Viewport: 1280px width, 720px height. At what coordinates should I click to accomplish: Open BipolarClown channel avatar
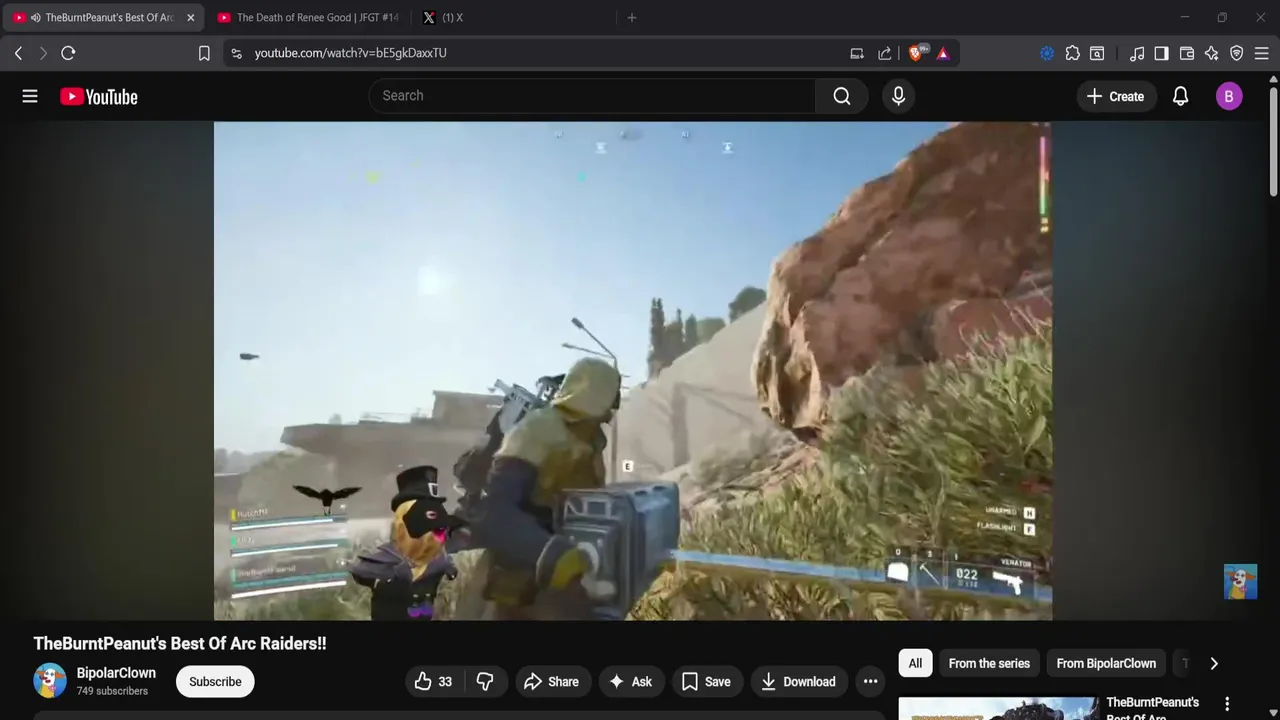50,681
